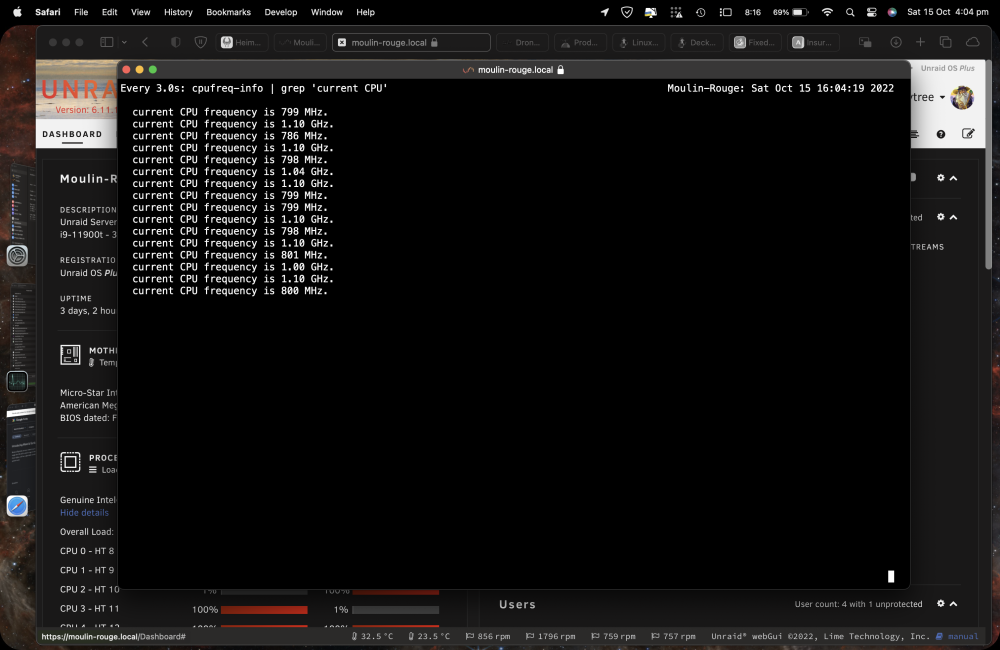Collapse the panel chevron above the STREAMS label
Image resolution: width=1000 pixels, height=650 pixels.
click(953, 217)
